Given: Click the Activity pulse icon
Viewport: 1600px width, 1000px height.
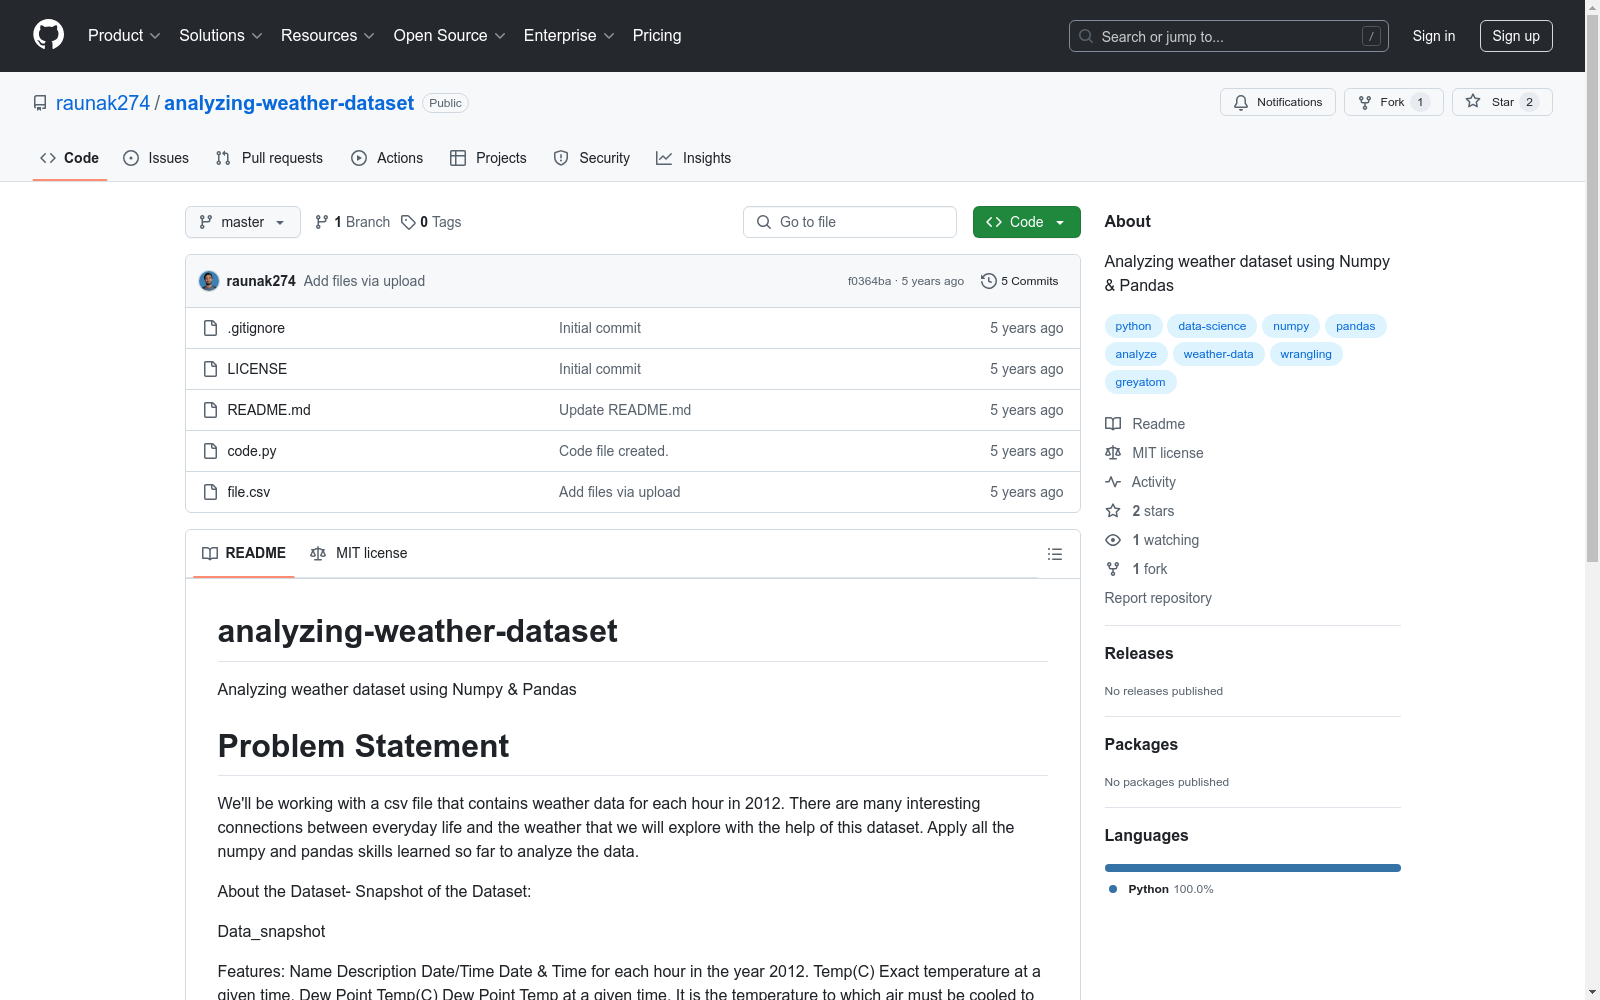Looking at the screenshot, I should (x=1113, y=482).
